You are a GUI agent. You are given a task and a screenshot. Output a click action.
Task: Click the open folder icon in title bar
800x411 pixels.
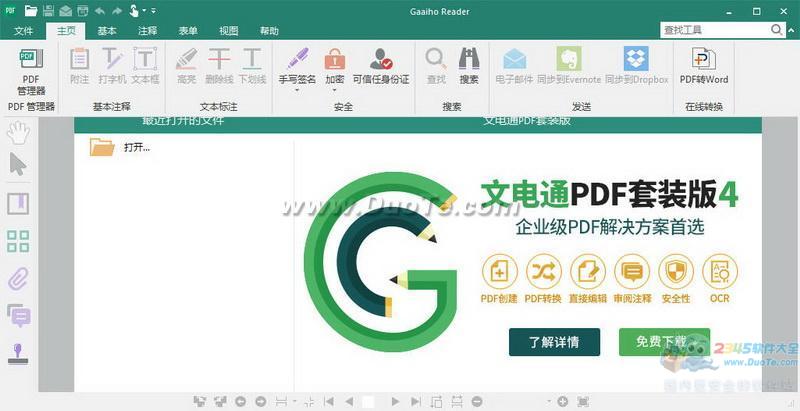(x=31, y=10)
